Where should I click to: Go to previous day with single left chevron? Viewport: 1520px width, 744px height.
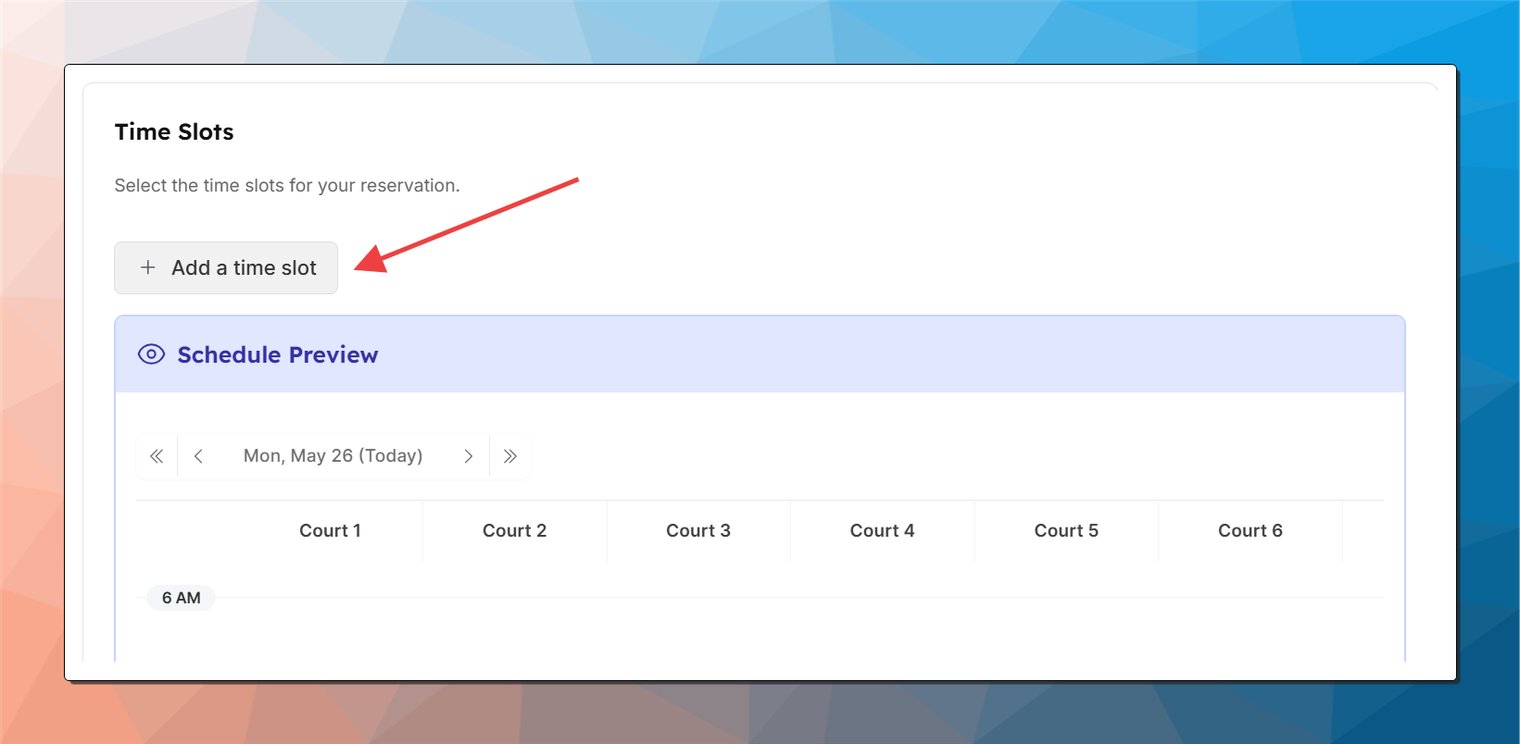199,456
